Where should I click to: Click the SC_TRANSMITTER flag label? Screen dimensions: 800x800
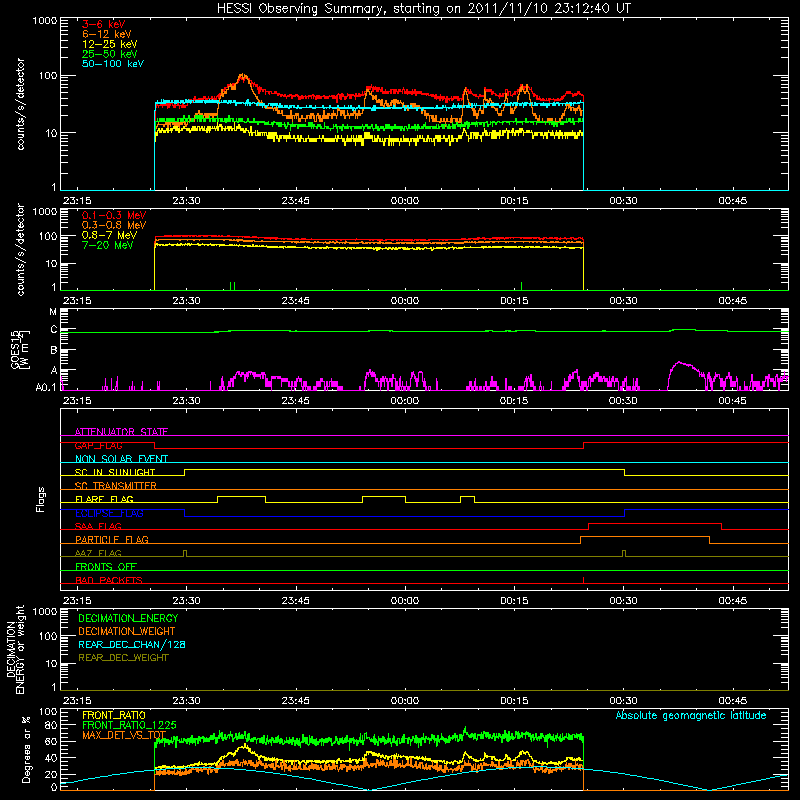(x=116, y=485)
